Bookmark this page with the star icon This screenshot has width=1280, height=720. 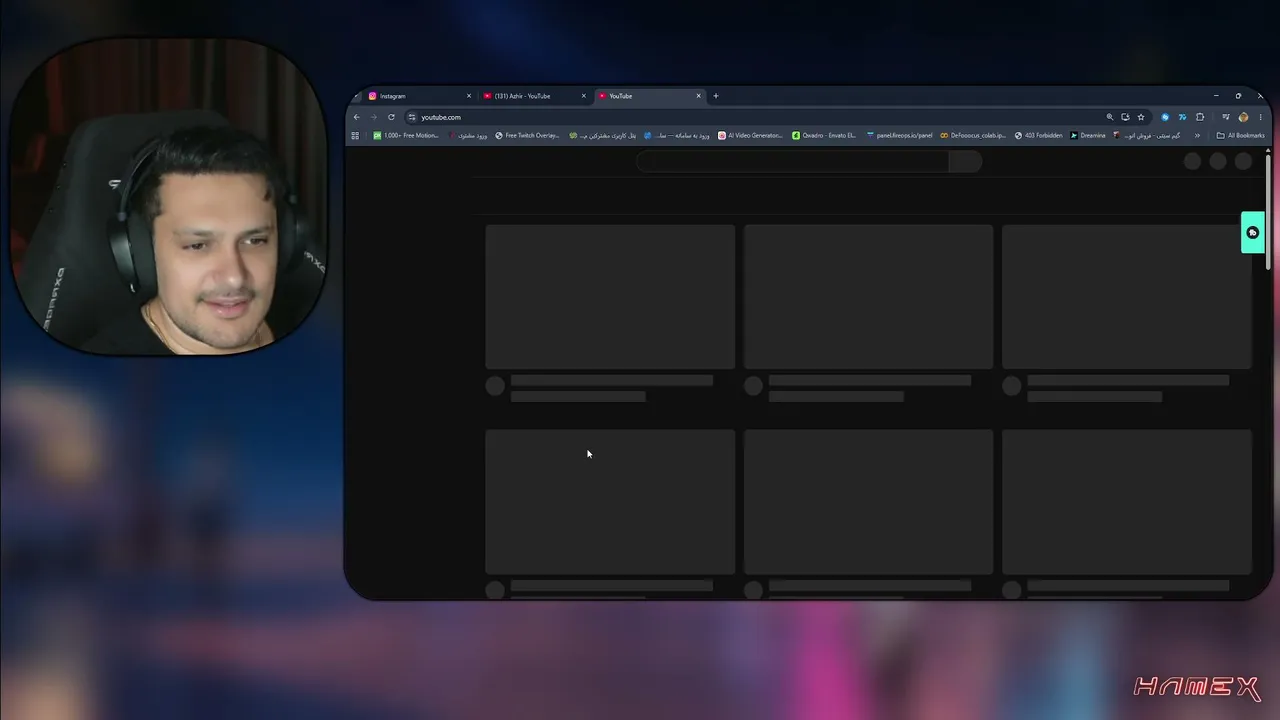coord(1141,117)
